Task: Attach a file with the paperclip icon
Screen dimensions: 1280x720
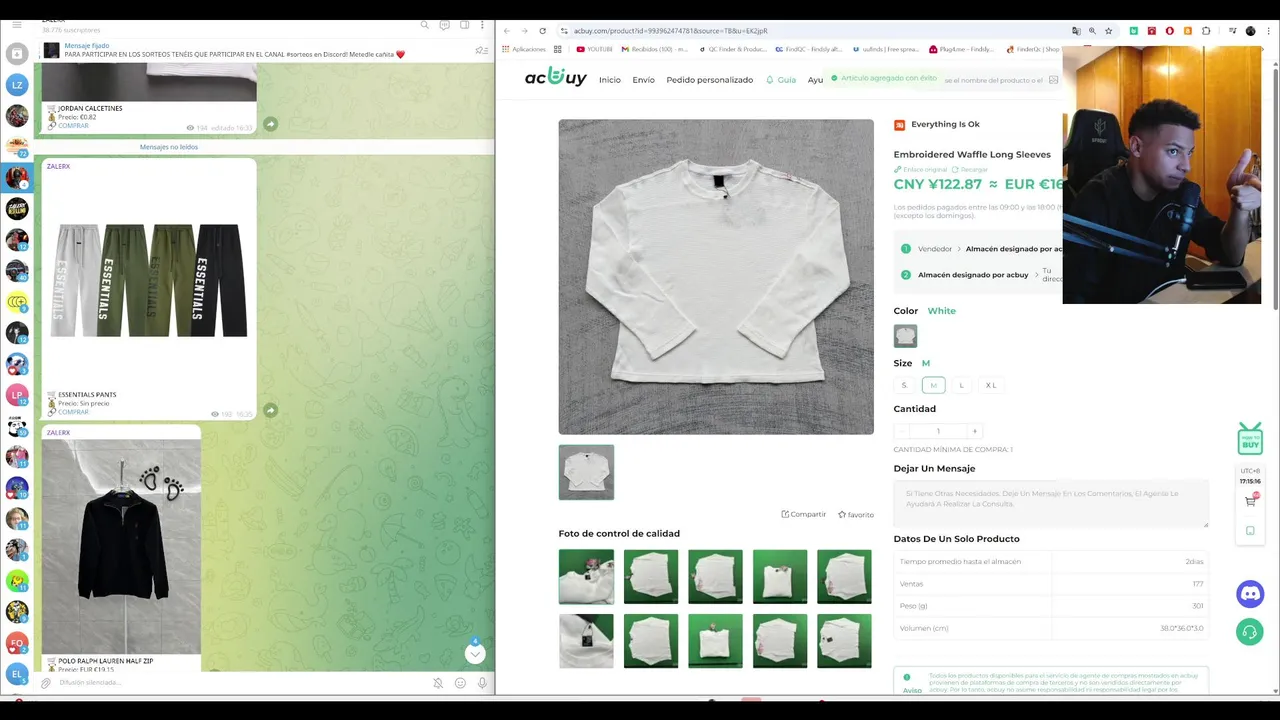Action: (x=45, y=683)
